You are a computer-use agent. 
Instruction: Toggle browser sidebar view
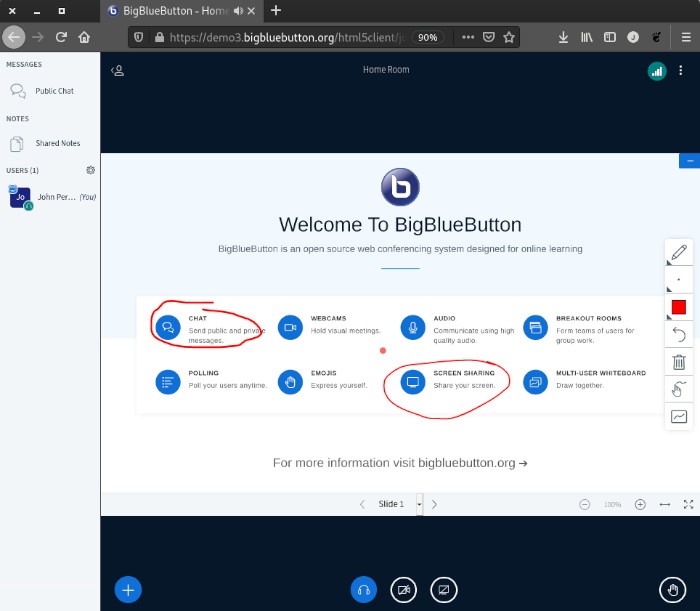click(610, 37)
